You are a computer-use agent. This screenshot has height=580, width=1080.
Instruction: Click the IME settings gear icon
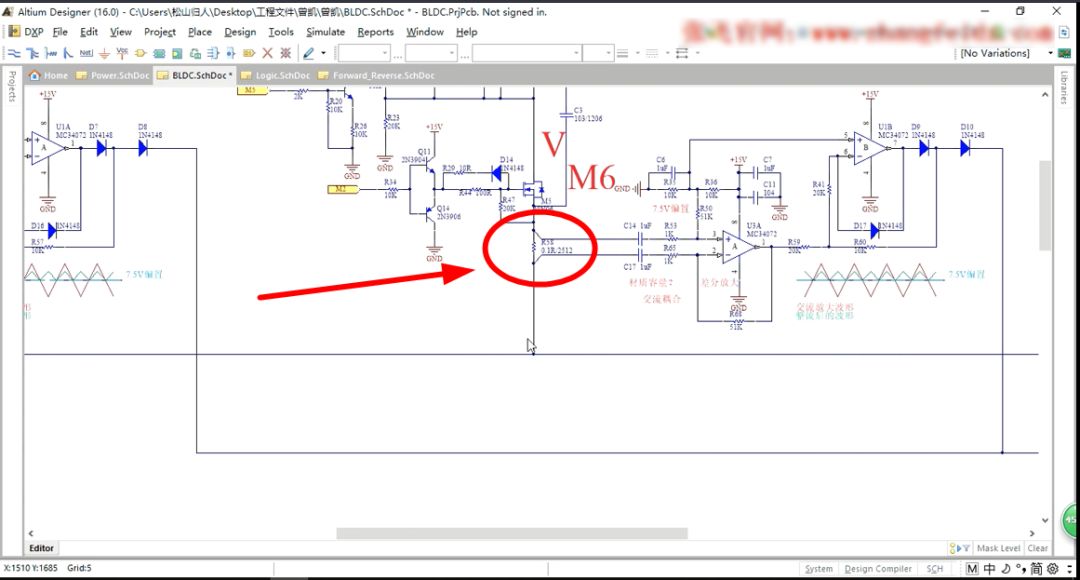(1052, 569)
